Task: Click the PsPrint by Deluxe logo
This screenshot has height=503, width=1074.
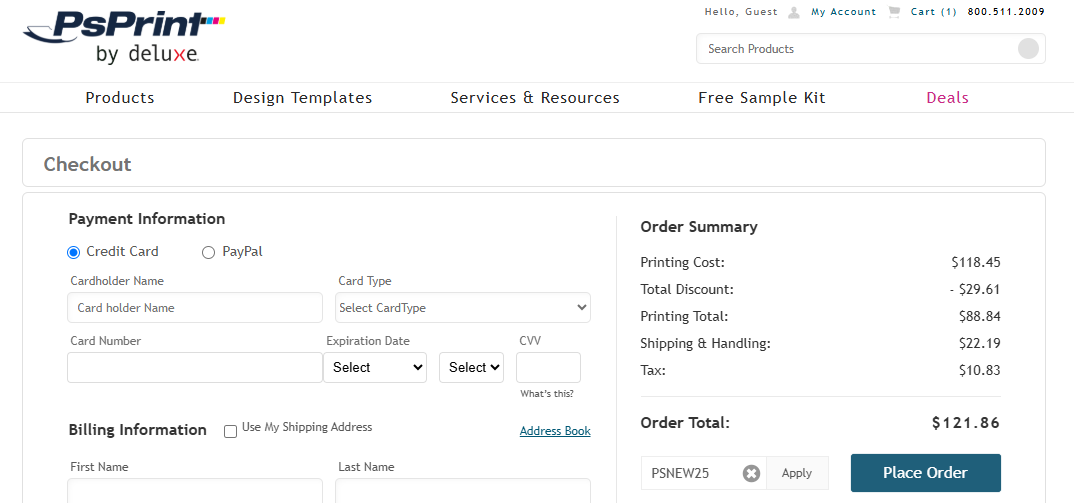Action: [x=124, y=38]
